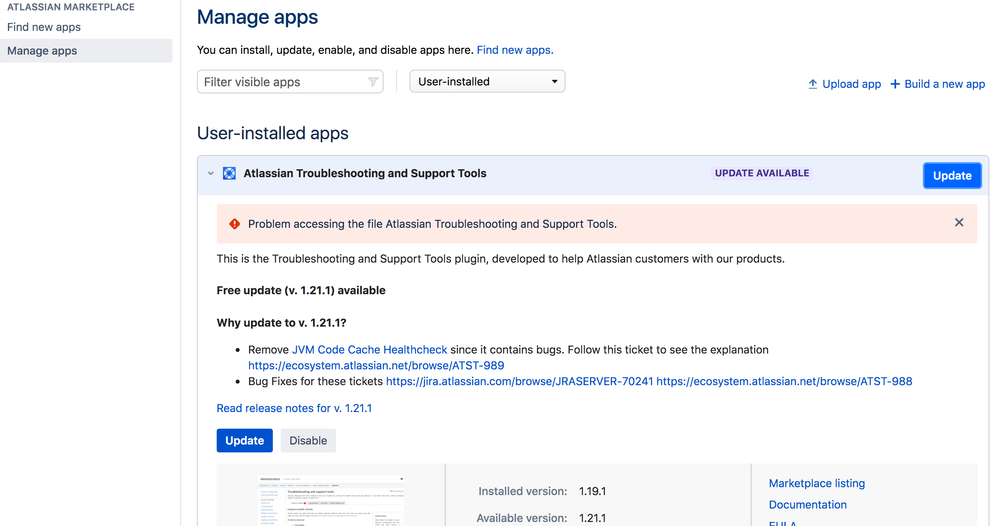Read release notes for v. 1.21.1

294,408
